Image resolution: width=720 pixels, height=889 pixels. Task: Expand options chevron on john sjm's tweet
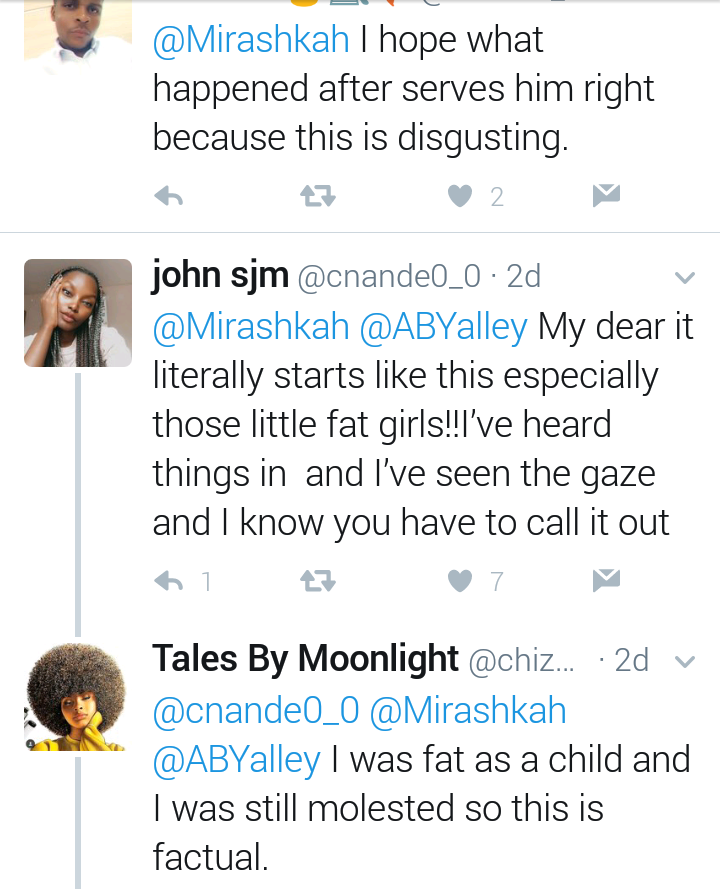[685, 278]
